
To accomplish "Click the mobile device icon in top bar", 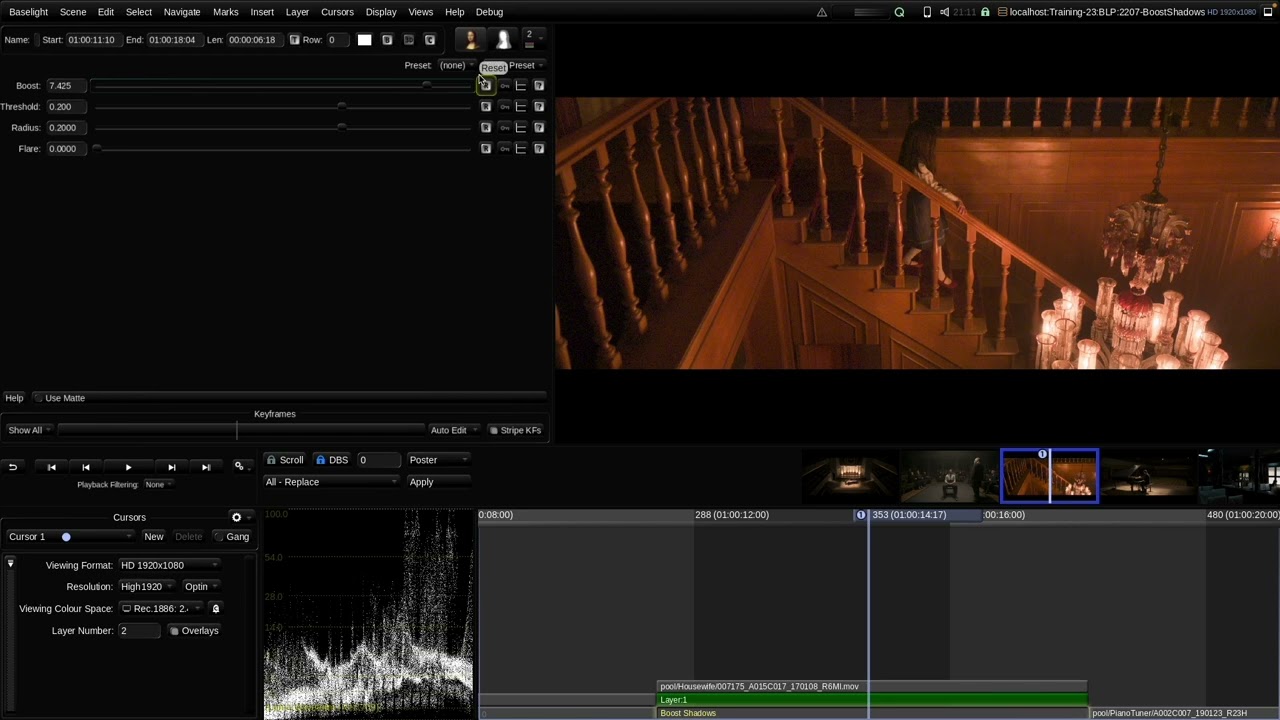I will 927,12.
